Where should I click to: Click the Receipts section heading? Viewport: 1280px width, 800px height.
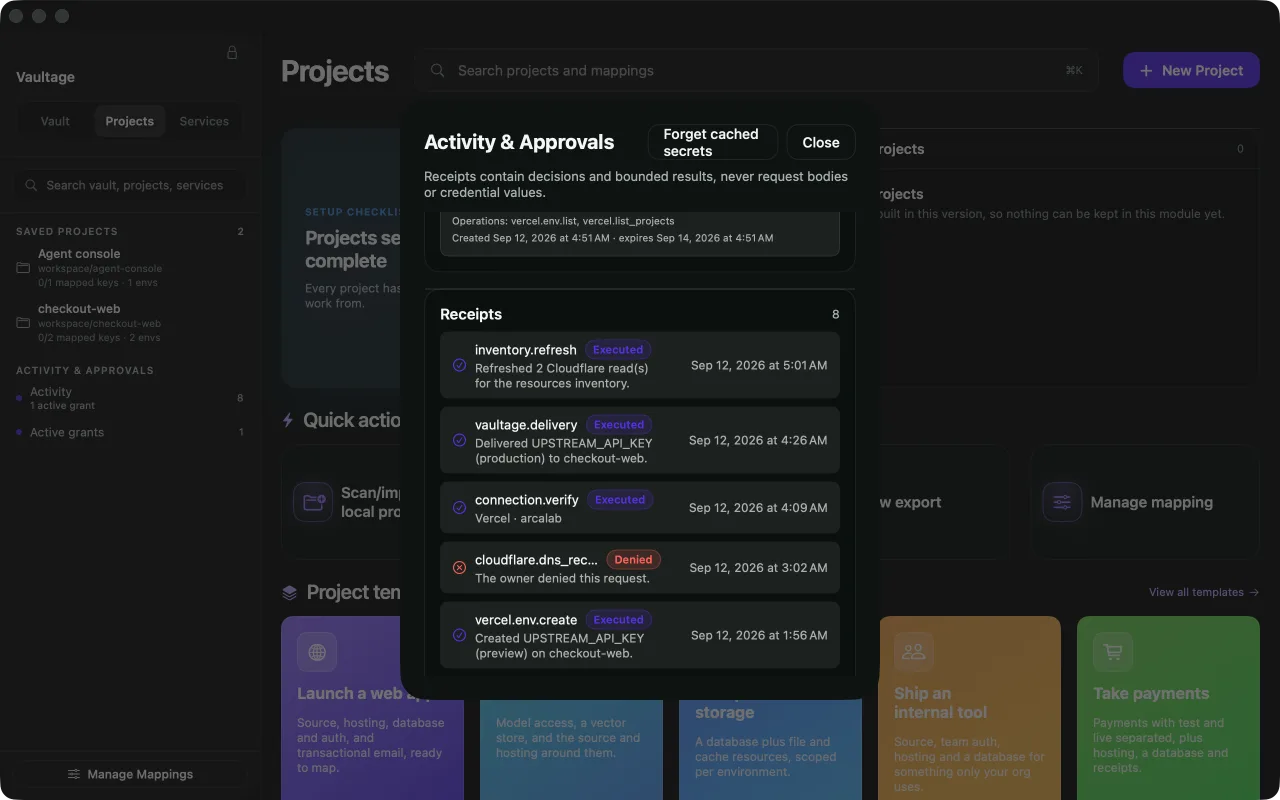[471, 314]
